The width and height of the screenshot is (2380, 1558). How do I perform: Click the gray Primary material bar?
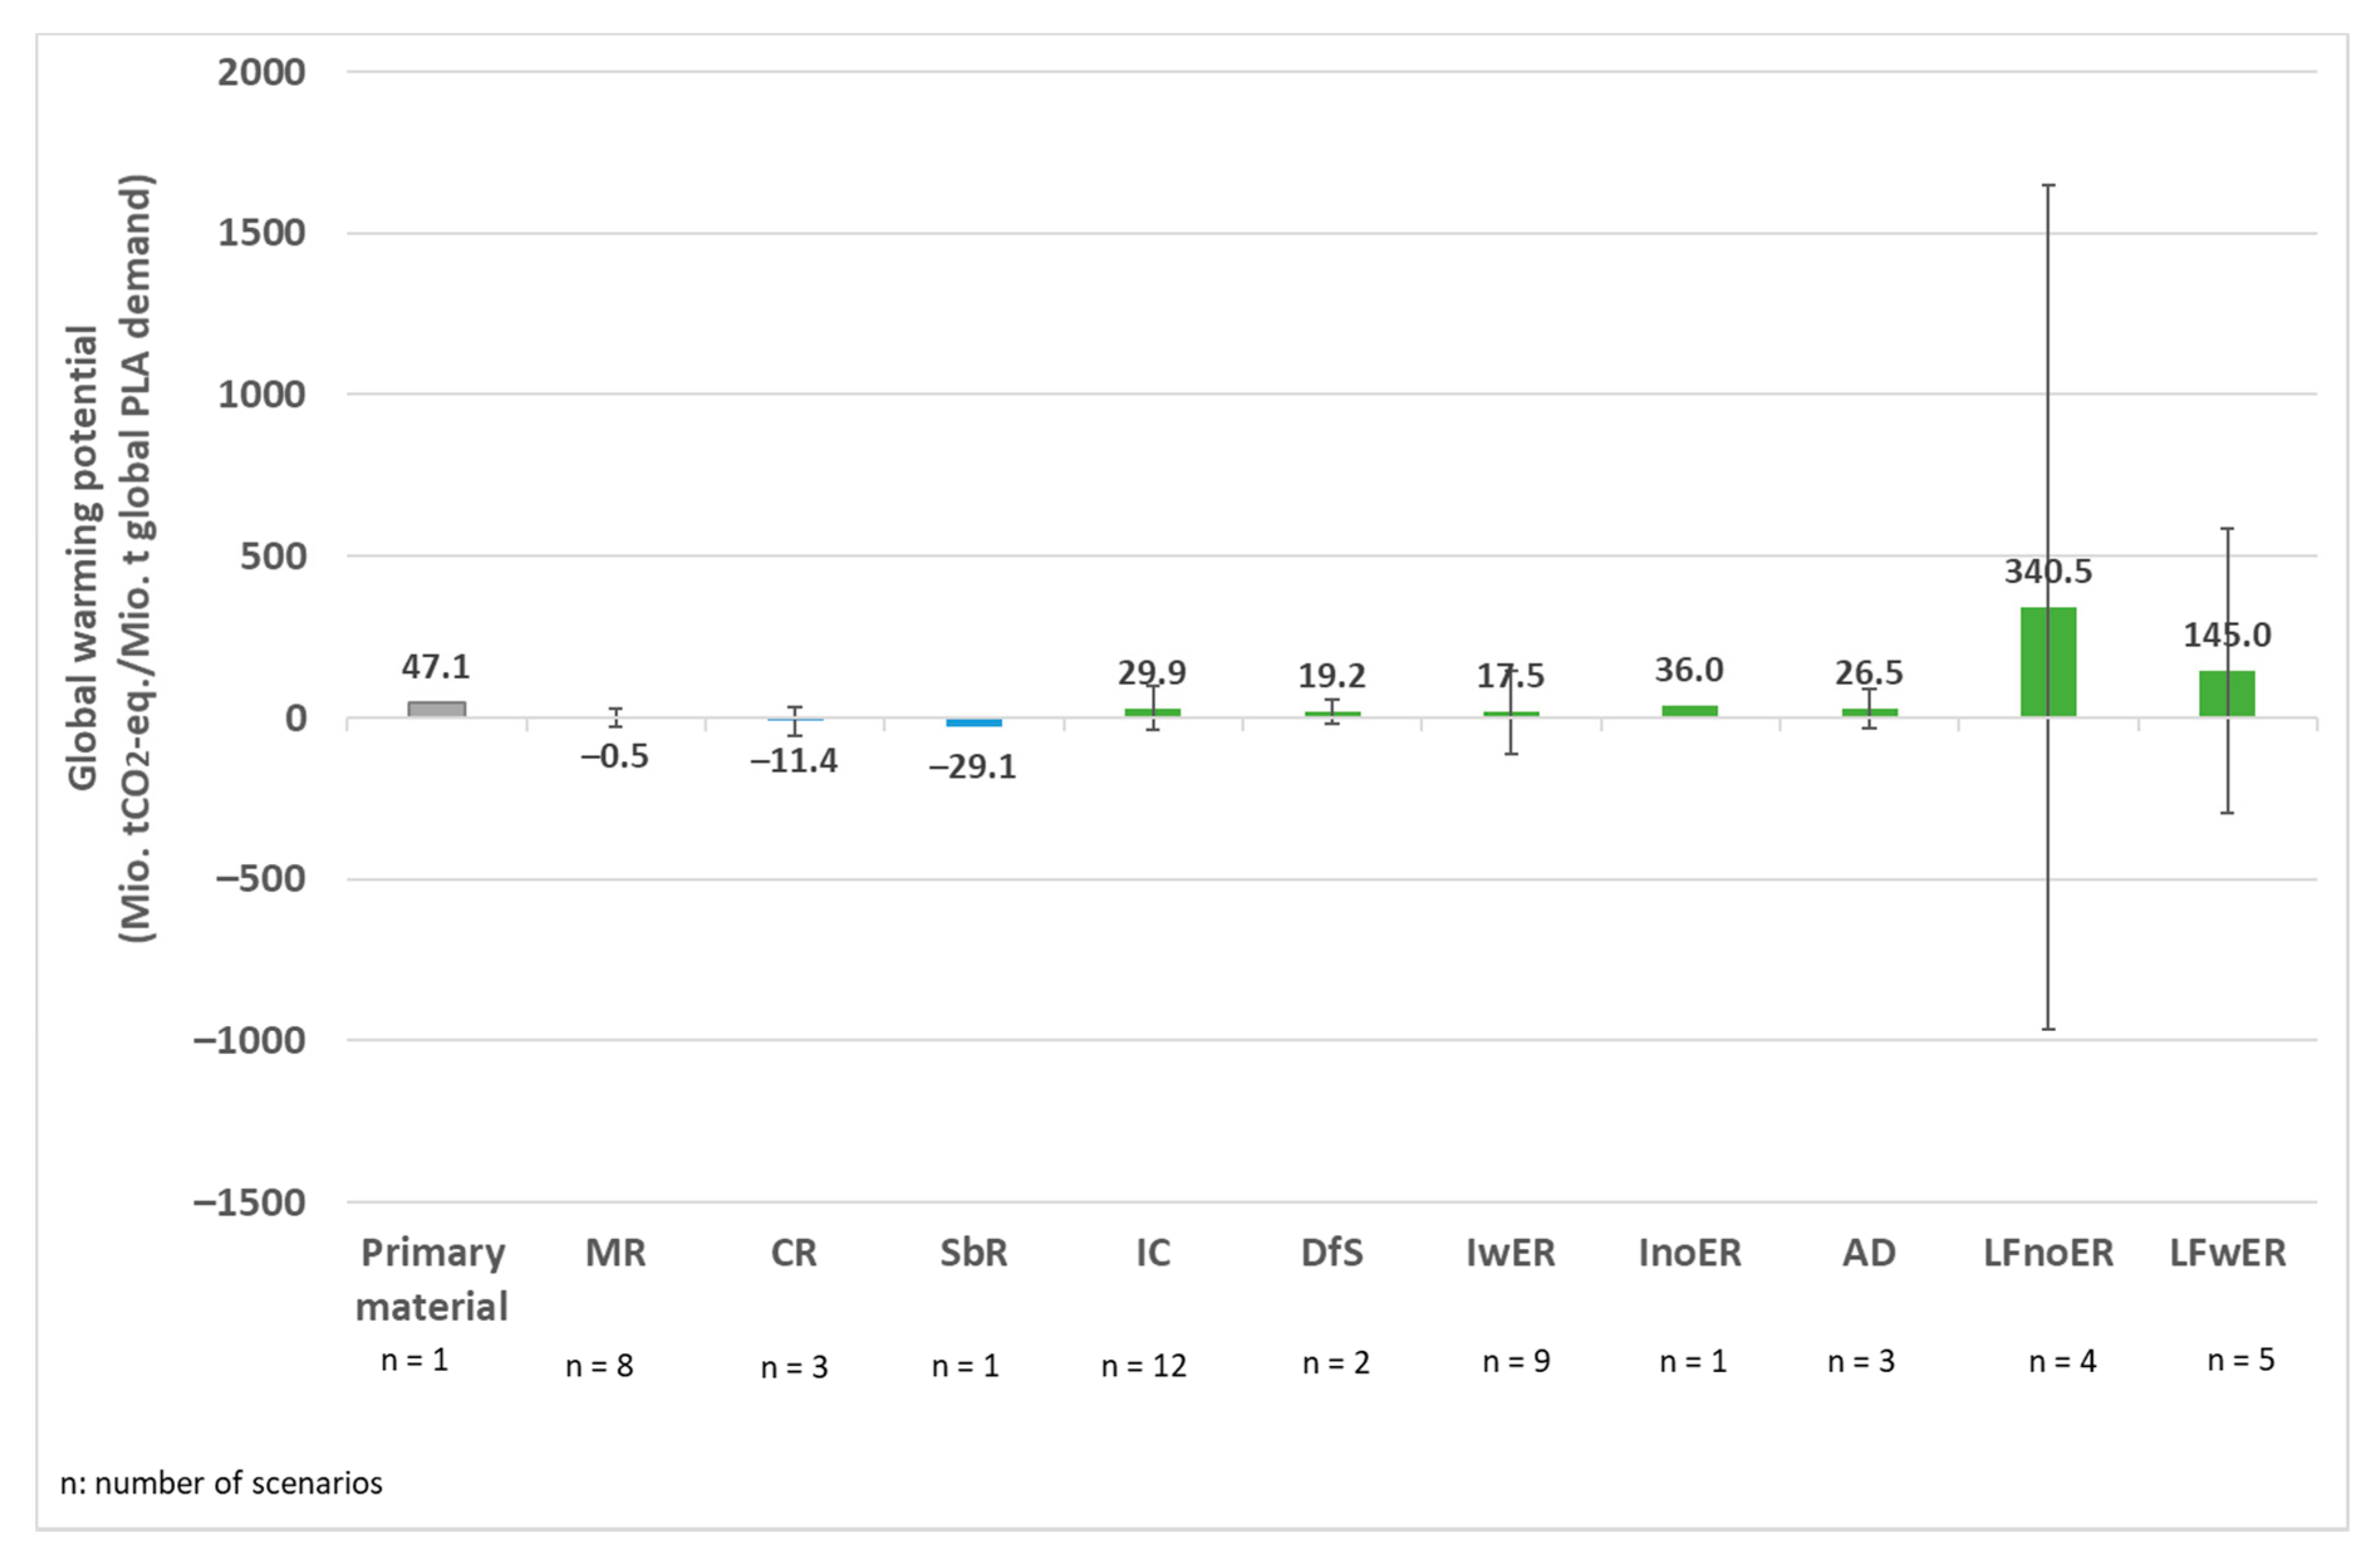436,709
